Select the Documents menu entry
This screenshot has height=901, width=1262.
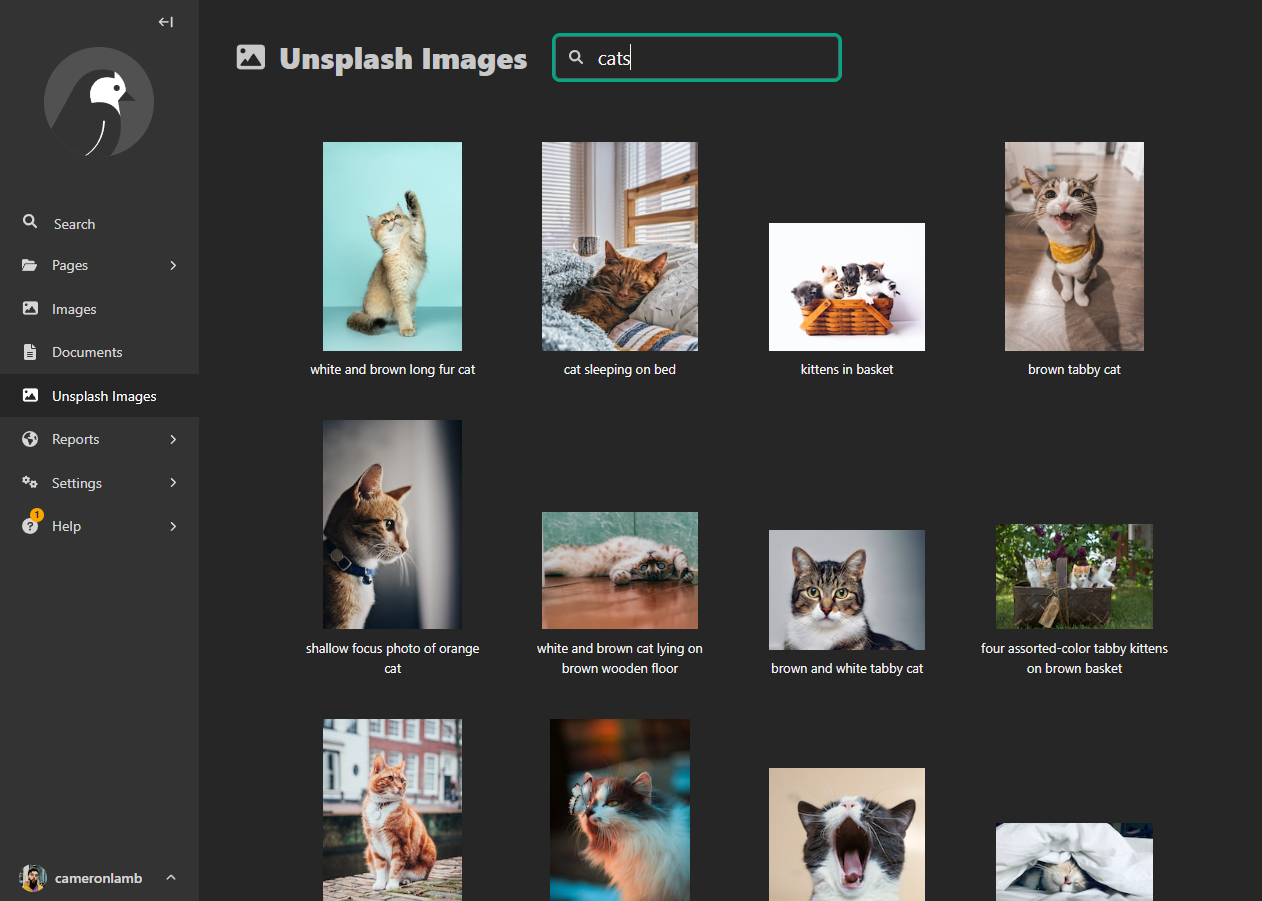(87, 351)
